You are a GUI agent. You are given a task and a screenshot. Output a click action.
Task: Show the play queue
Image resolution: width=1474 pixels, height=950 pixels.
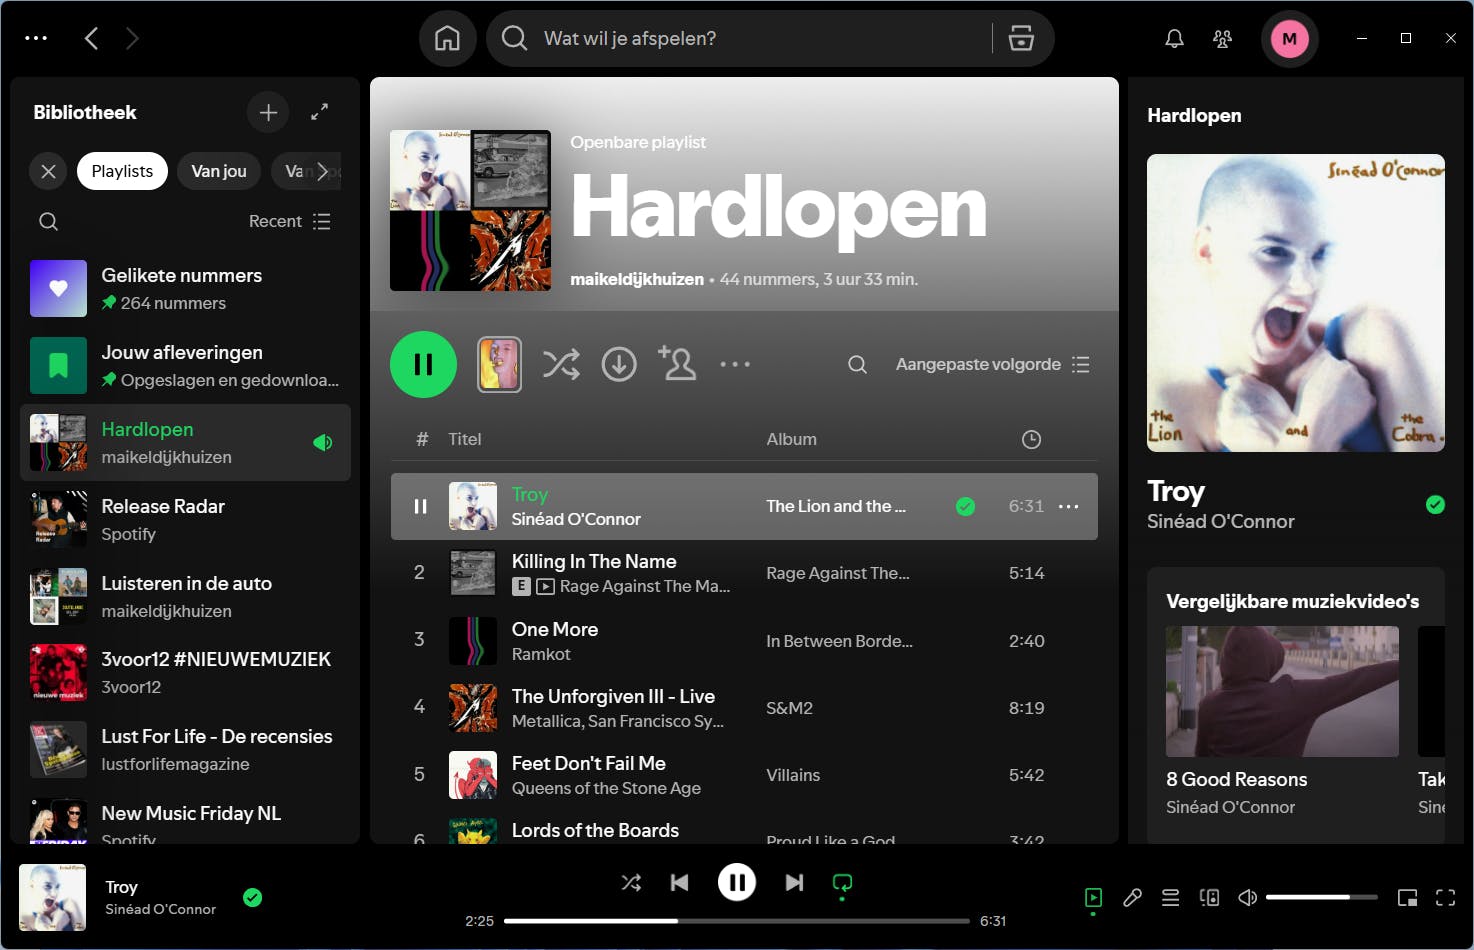coord(1170,897)
